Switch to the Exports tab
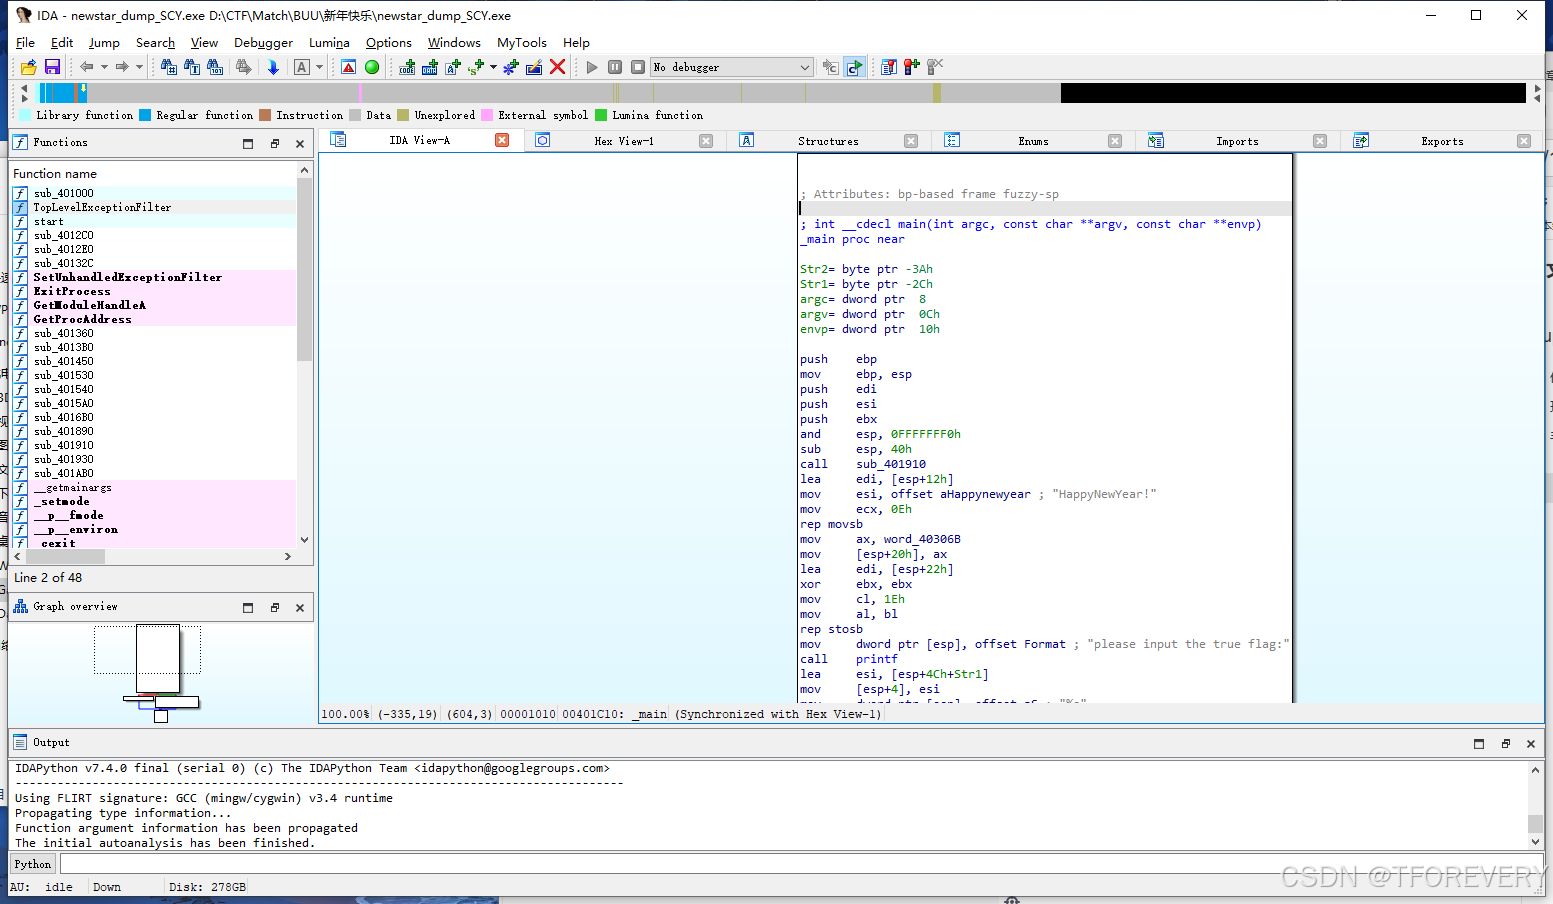The height and width of the screenshot is (904, 1553). 1442,141
